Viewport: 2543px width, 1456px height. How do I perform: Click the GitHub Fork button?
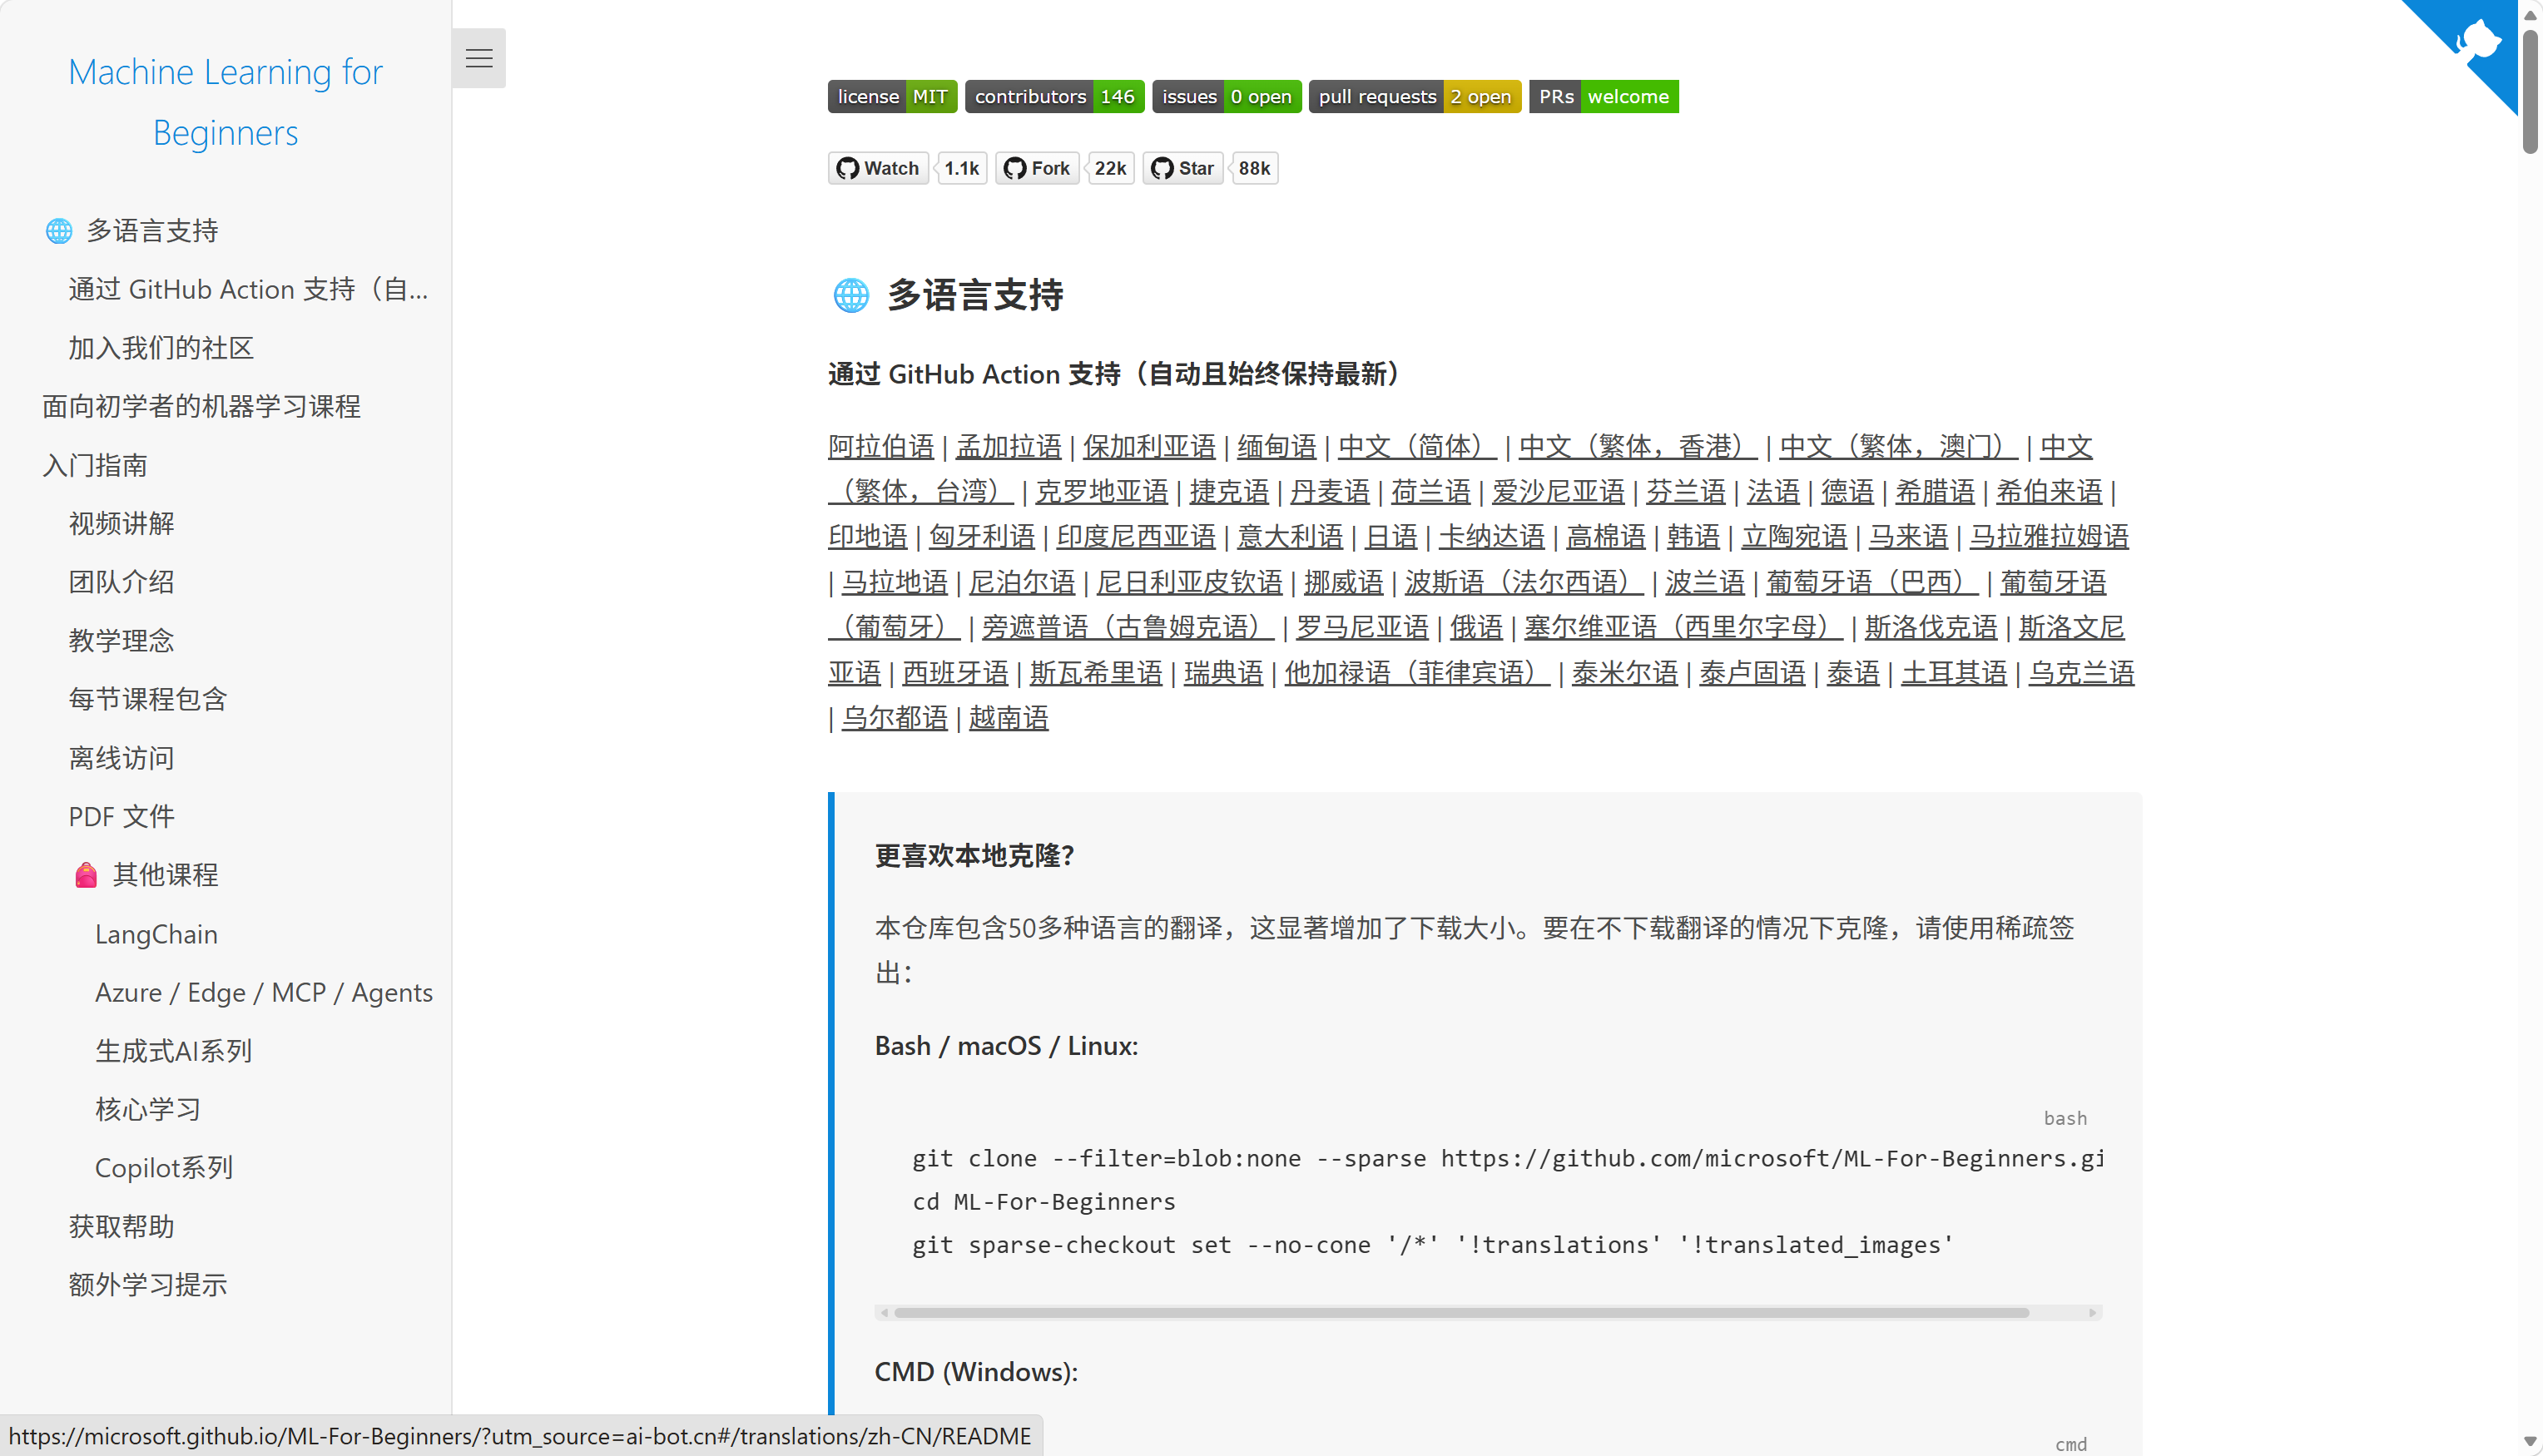pos(1037,168)
